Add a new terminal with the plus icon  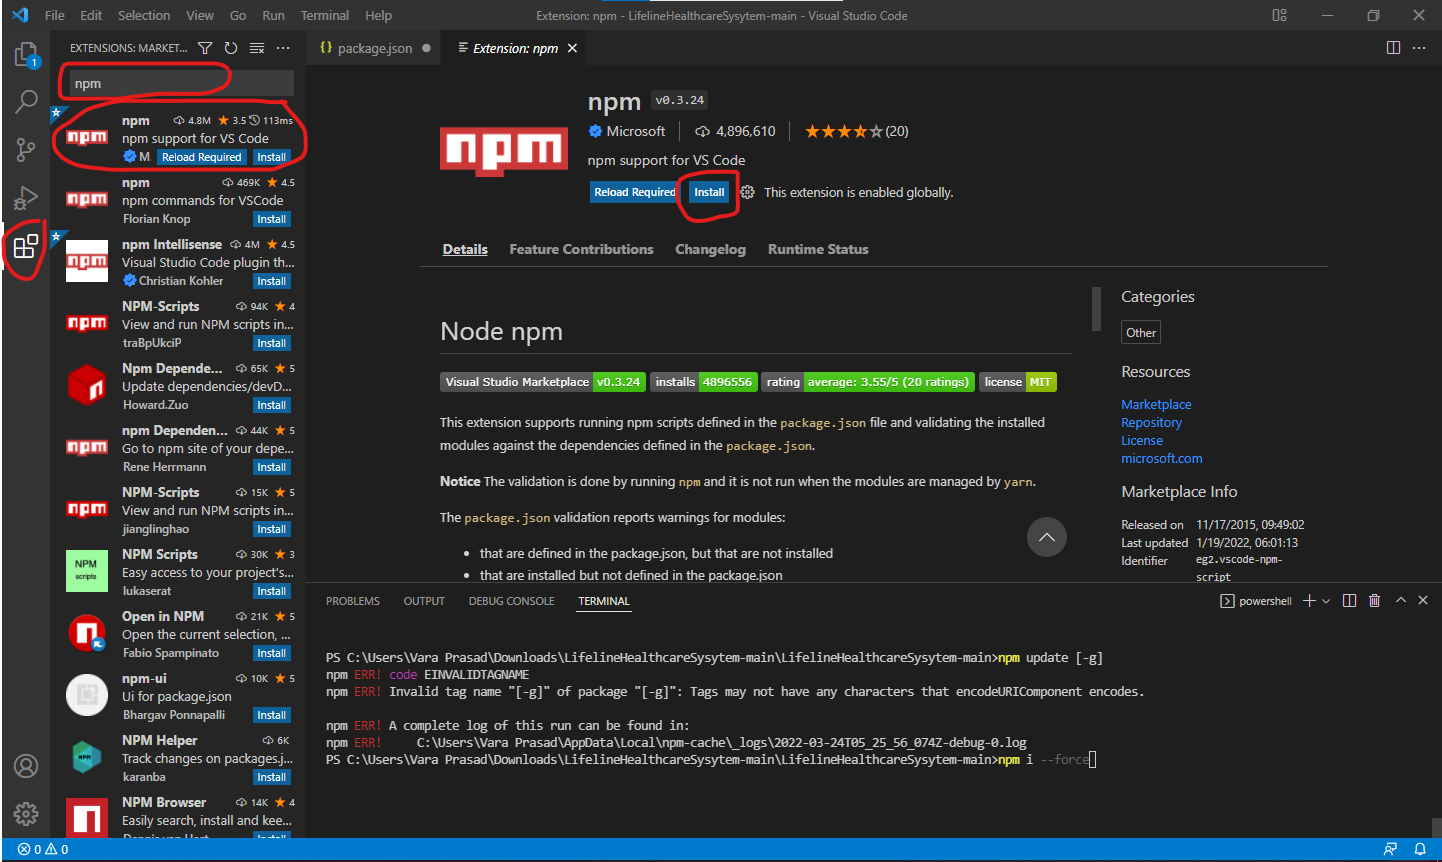[1309, 601]
